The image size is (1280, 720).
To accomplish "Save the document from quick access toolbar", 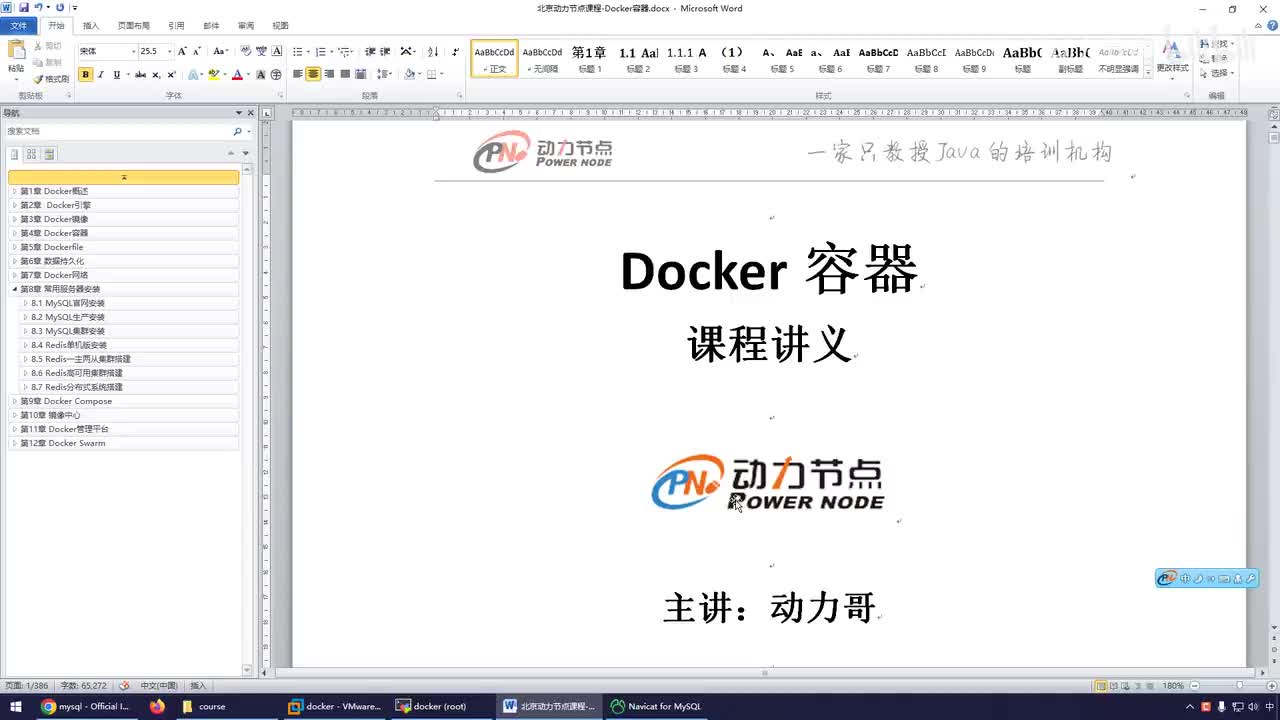I will [x=23, y=7].
